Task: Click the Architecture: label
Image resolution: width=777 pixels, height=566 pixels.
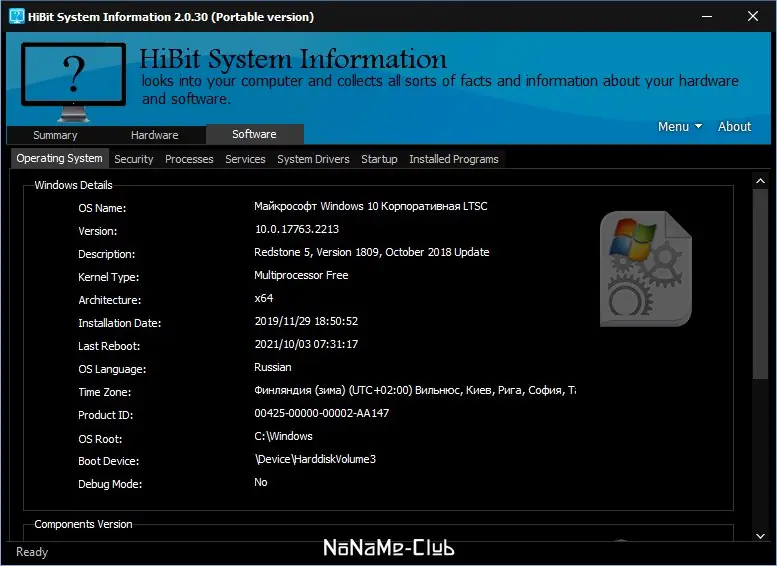Action: point(110,300)
